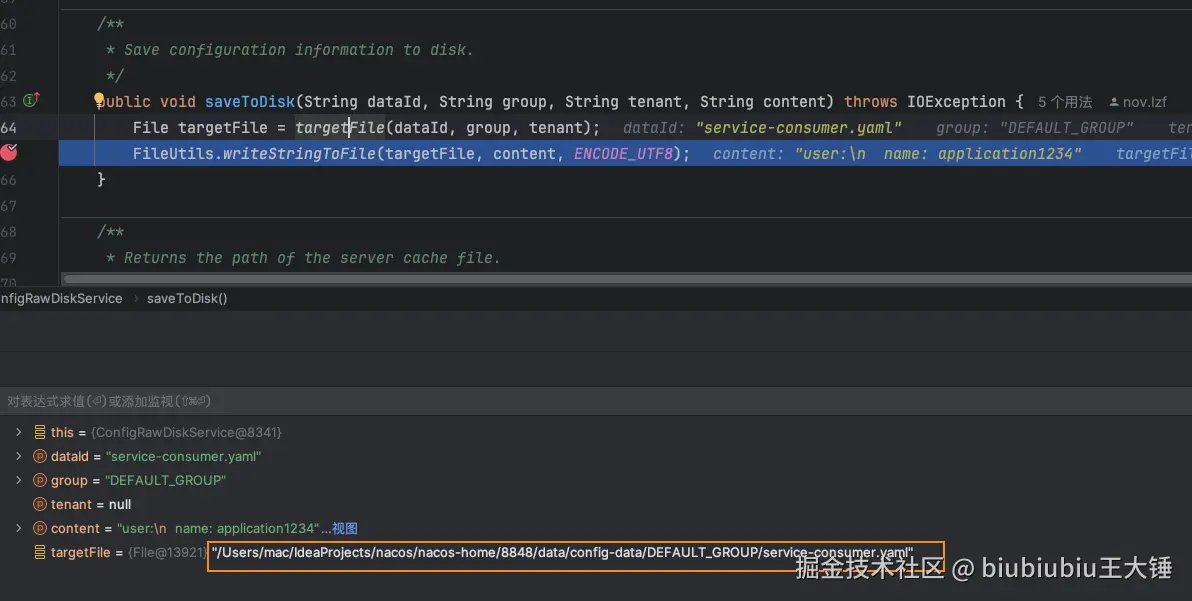Viewport: 1192px width, 601px height.
Task: Click the group parameter icon
Action: 40,480
